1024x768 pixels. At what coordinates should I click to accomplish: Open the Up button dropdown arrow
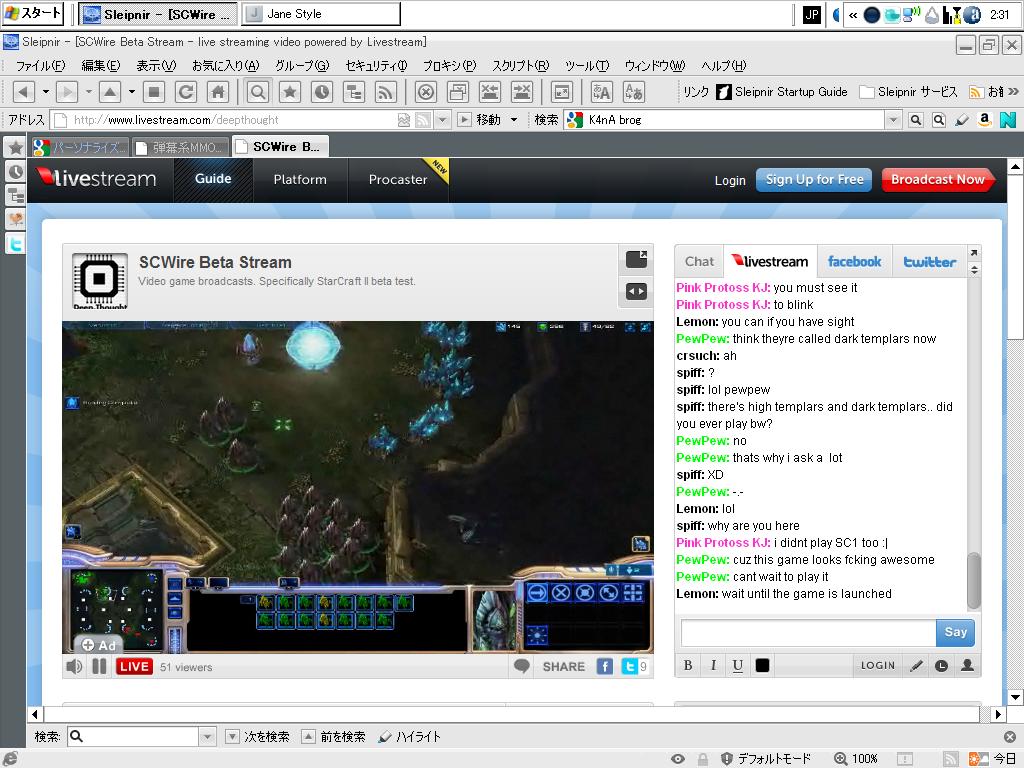coord(132,92)
